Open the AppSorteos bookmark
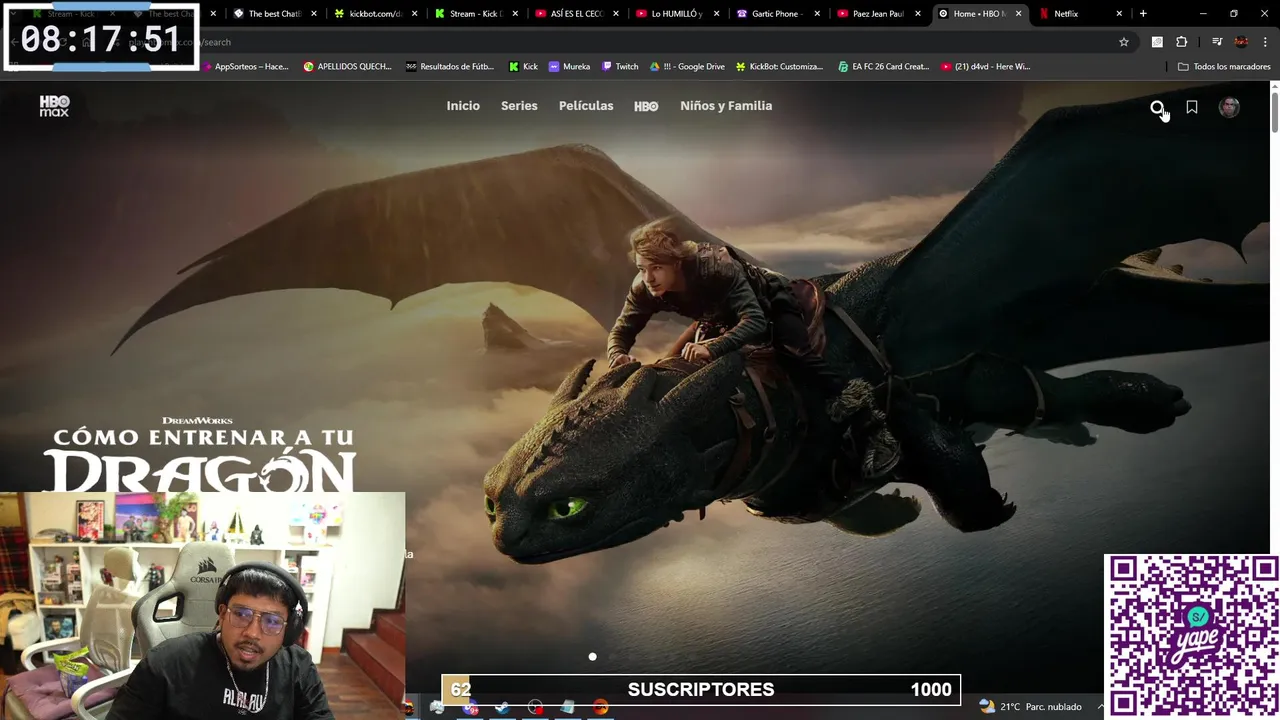Screen dimensions: 1280x720 coord(245,67)
